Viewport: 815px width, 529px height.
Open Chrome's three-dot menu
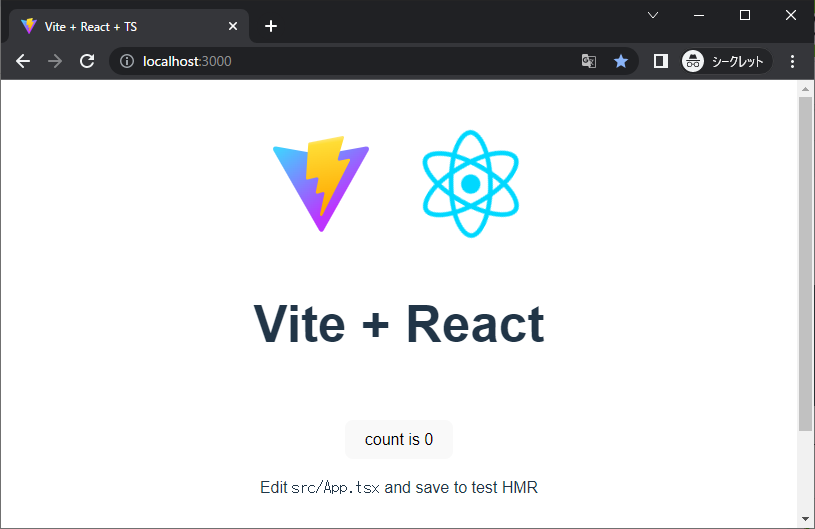coord(792,61)
